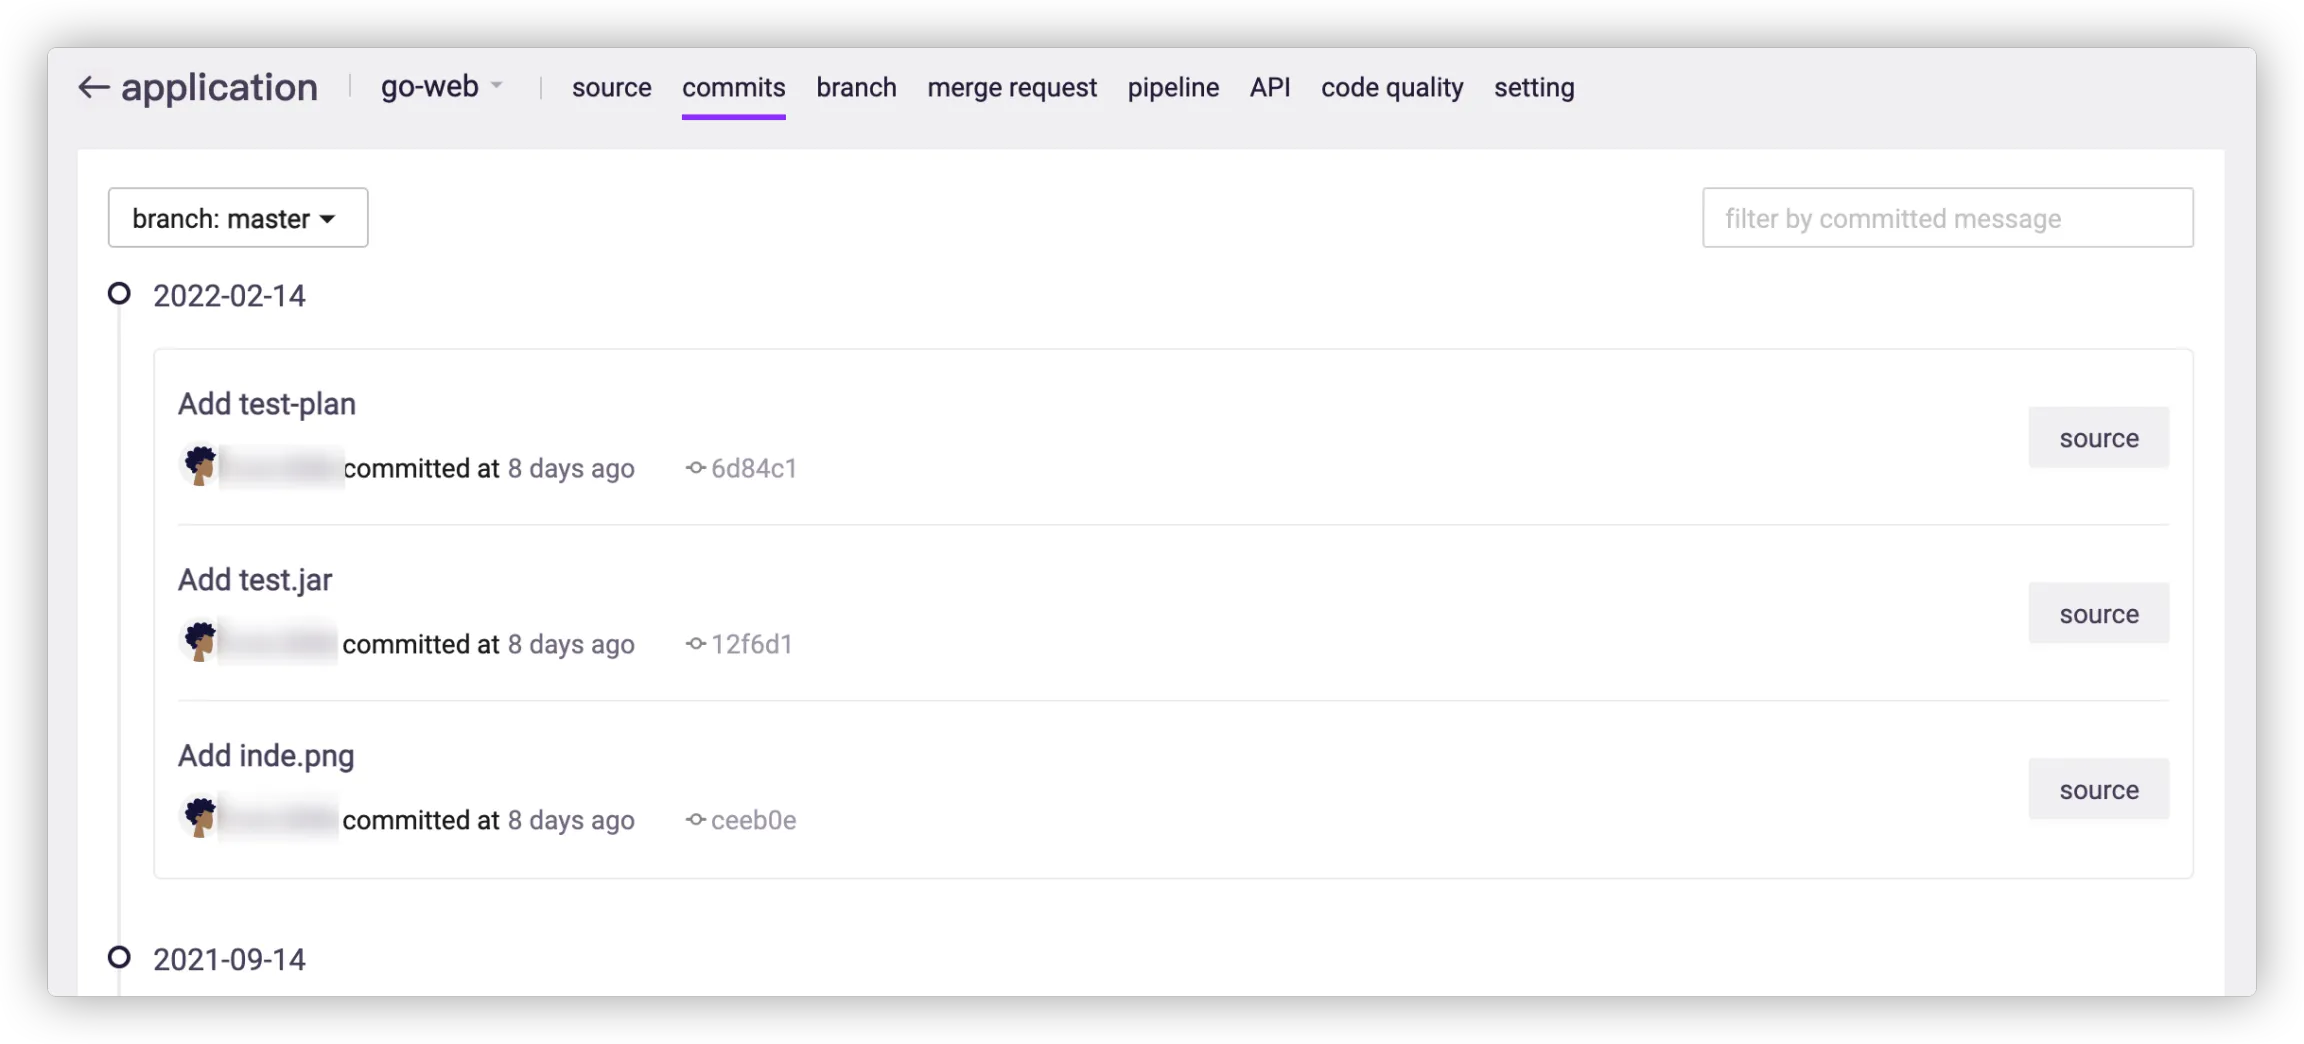Click commit hash icon next to 6d84c1

click(695, 468)
